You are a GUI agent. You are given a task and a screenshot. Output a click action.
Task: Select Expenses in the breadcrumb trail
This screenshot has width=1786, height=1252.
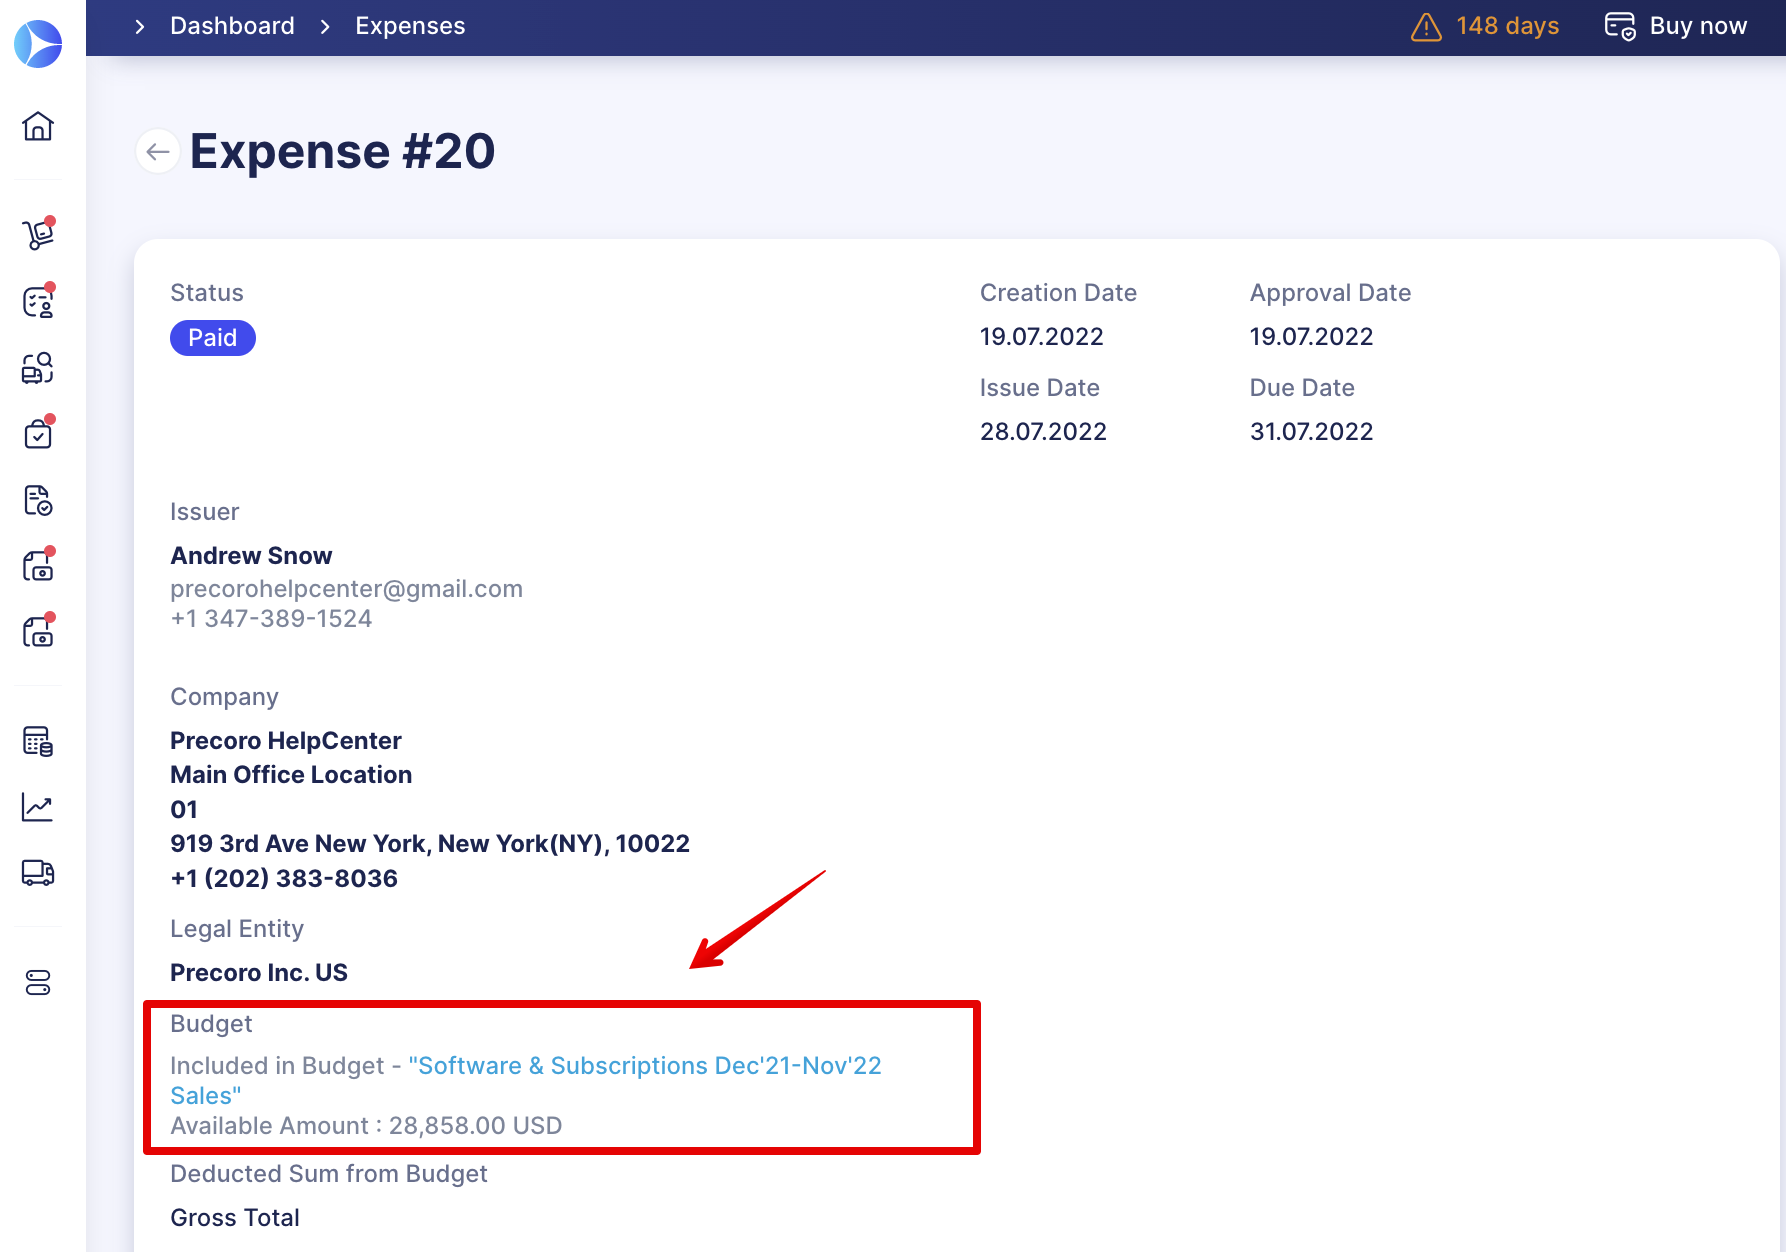click(x=409, y=25)
